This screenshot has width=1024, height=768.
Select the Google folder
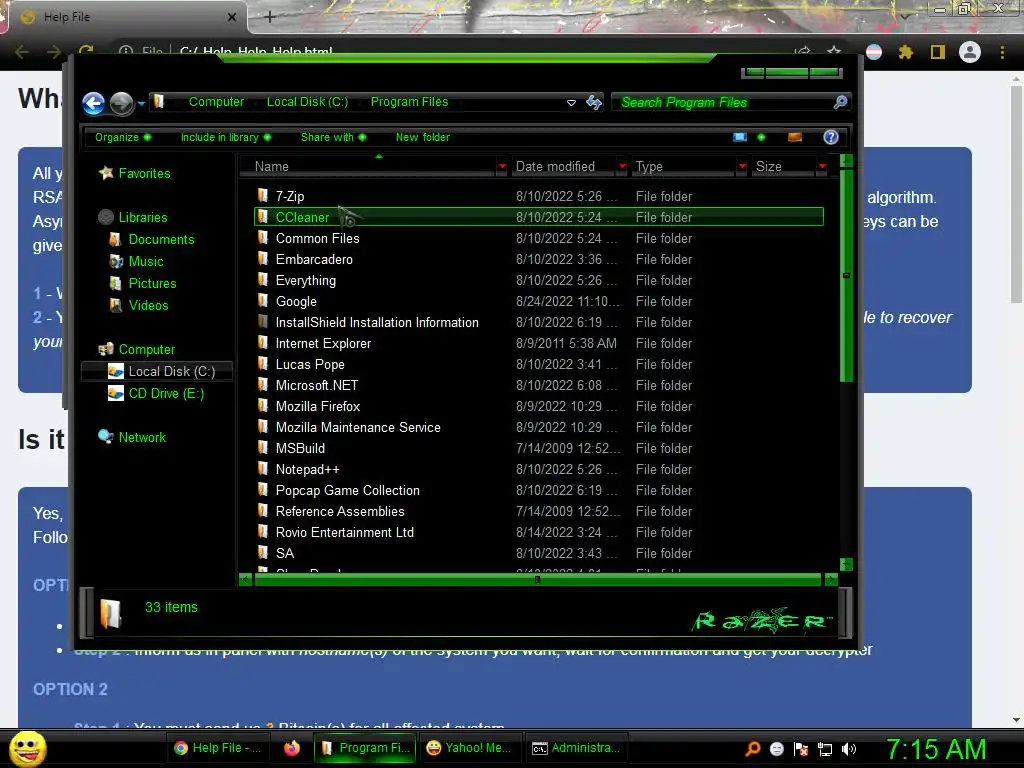tap(539, 301)
